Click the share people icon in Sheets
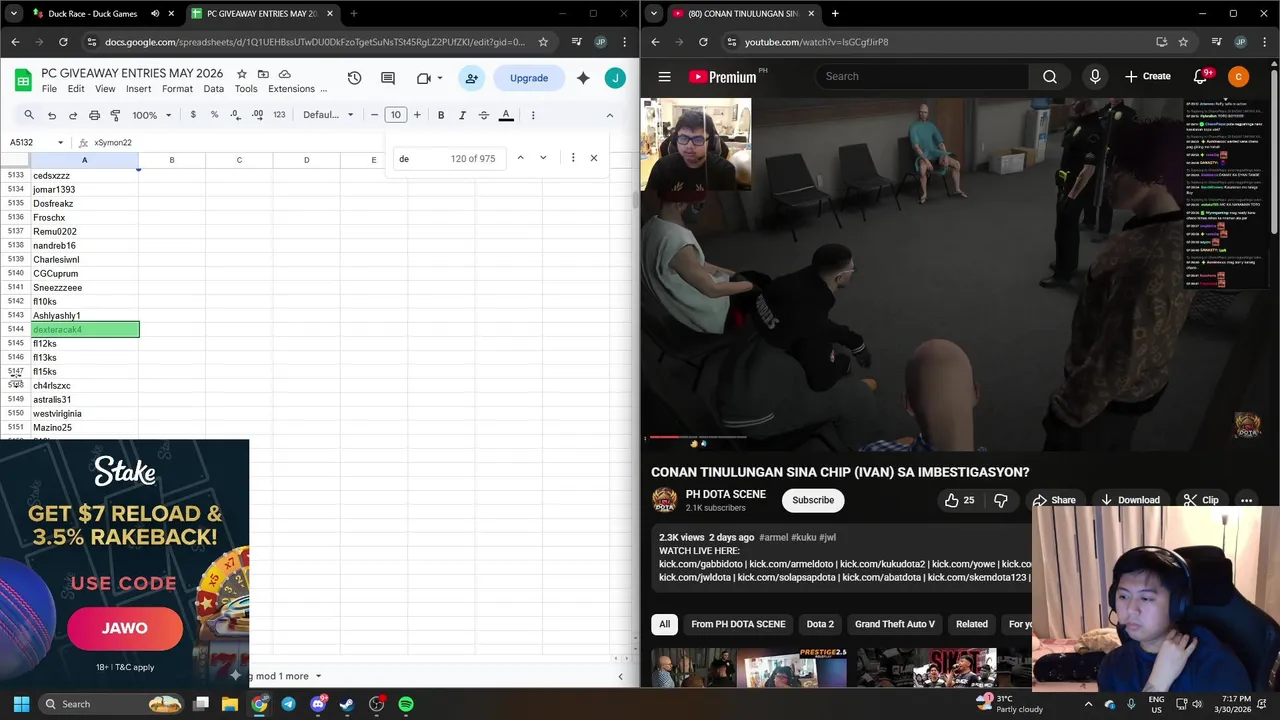 [x=471, y=78]
